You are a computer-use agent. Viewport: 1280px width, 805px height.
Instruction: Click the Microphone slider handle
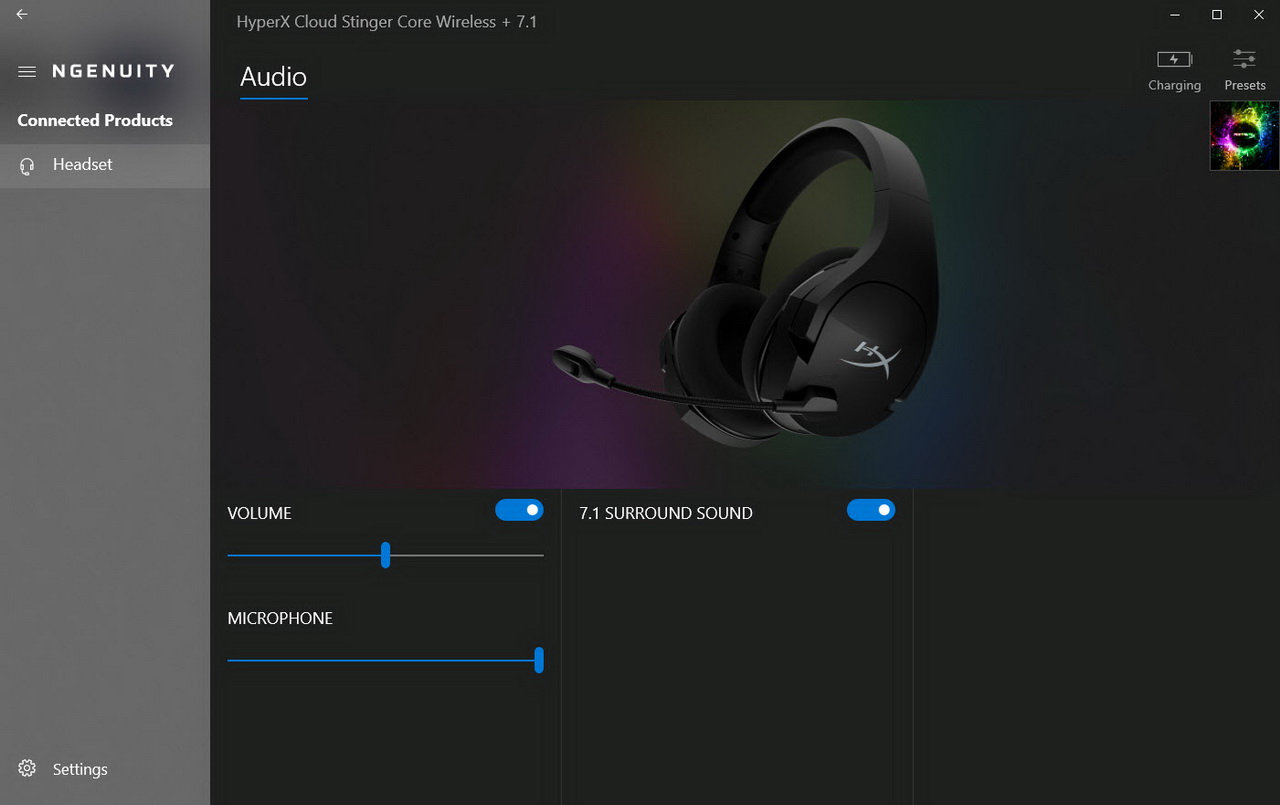pos(539,660)
